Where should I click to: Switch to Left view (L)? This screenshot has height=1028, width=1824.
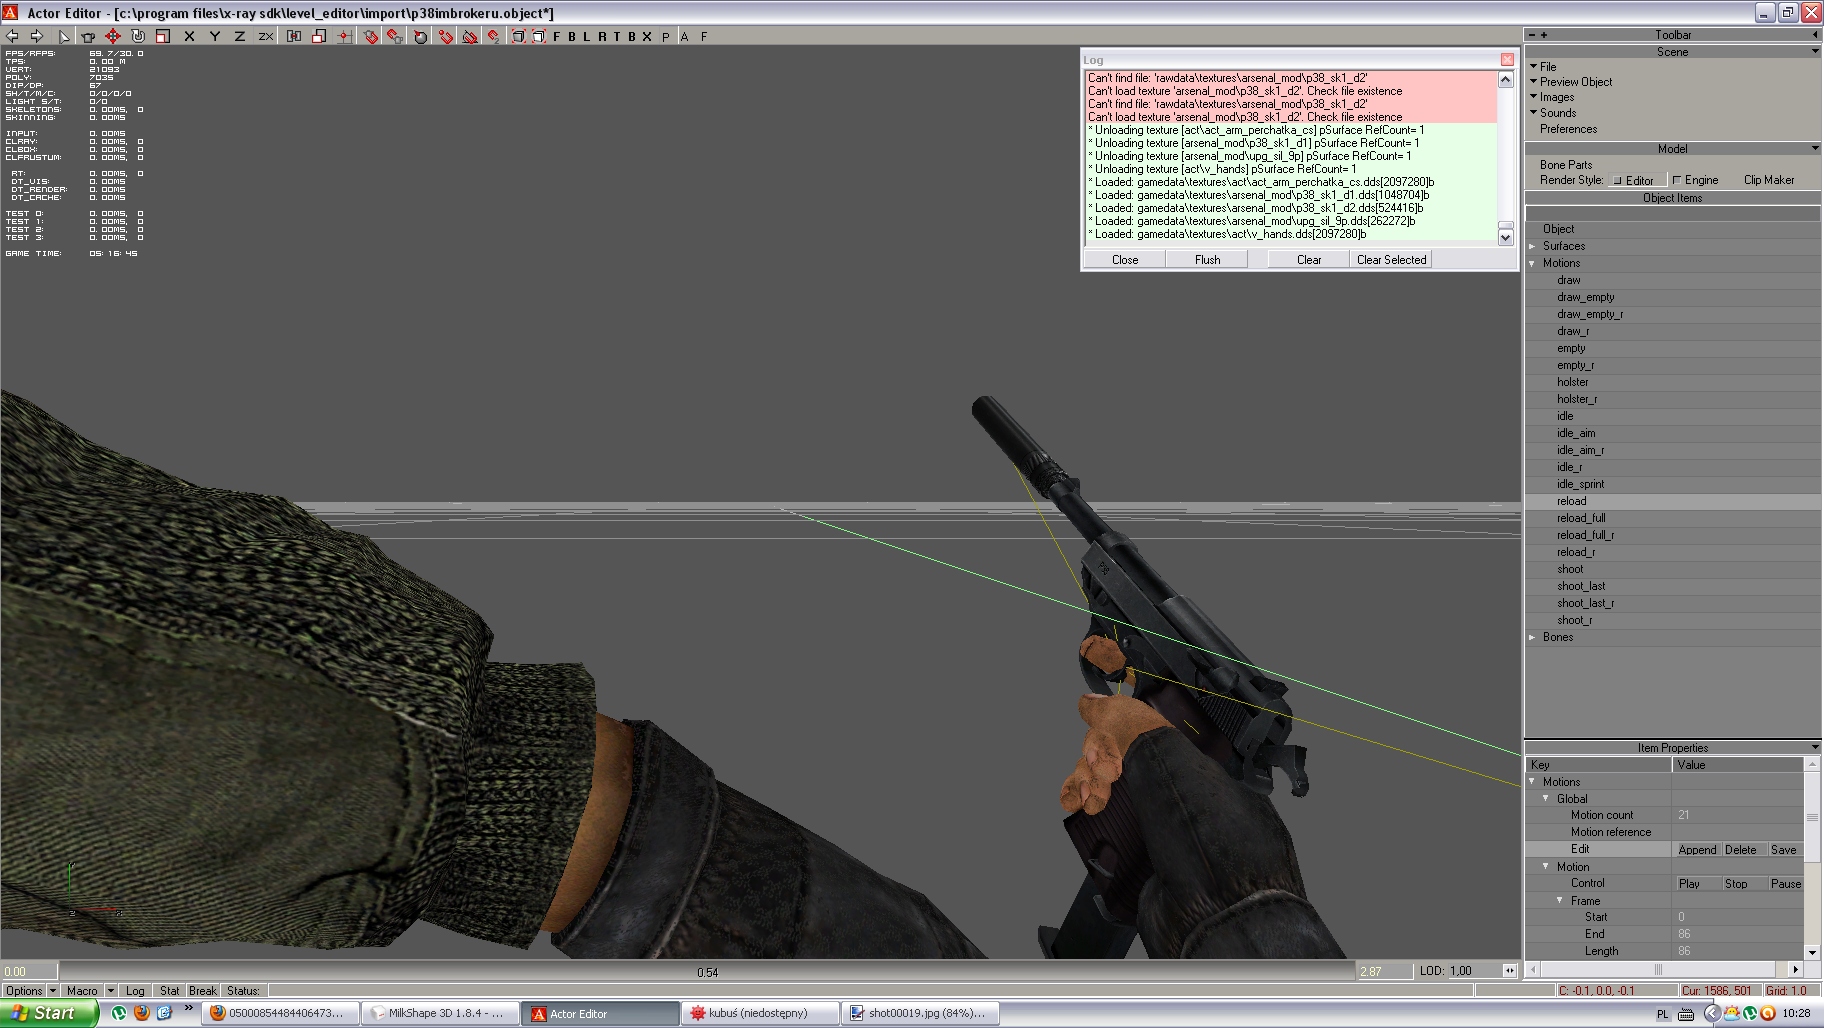[587, 36]
